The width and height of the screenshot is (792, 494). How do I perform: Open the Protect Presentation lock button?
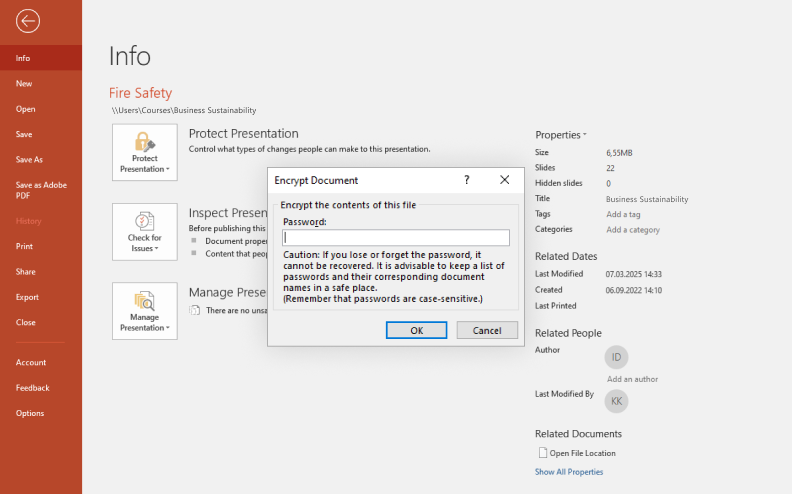[x=145, y=153]
